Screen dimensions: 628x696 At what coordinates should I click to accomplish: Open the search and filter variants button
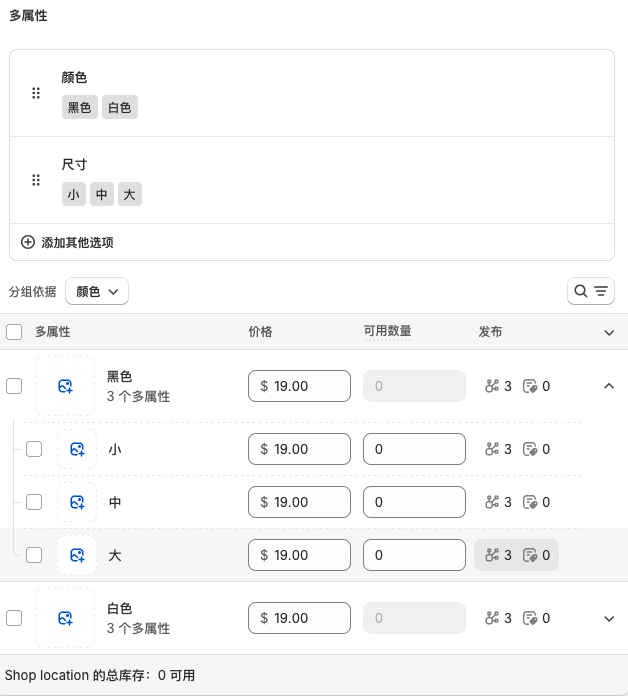pos(591,291)
